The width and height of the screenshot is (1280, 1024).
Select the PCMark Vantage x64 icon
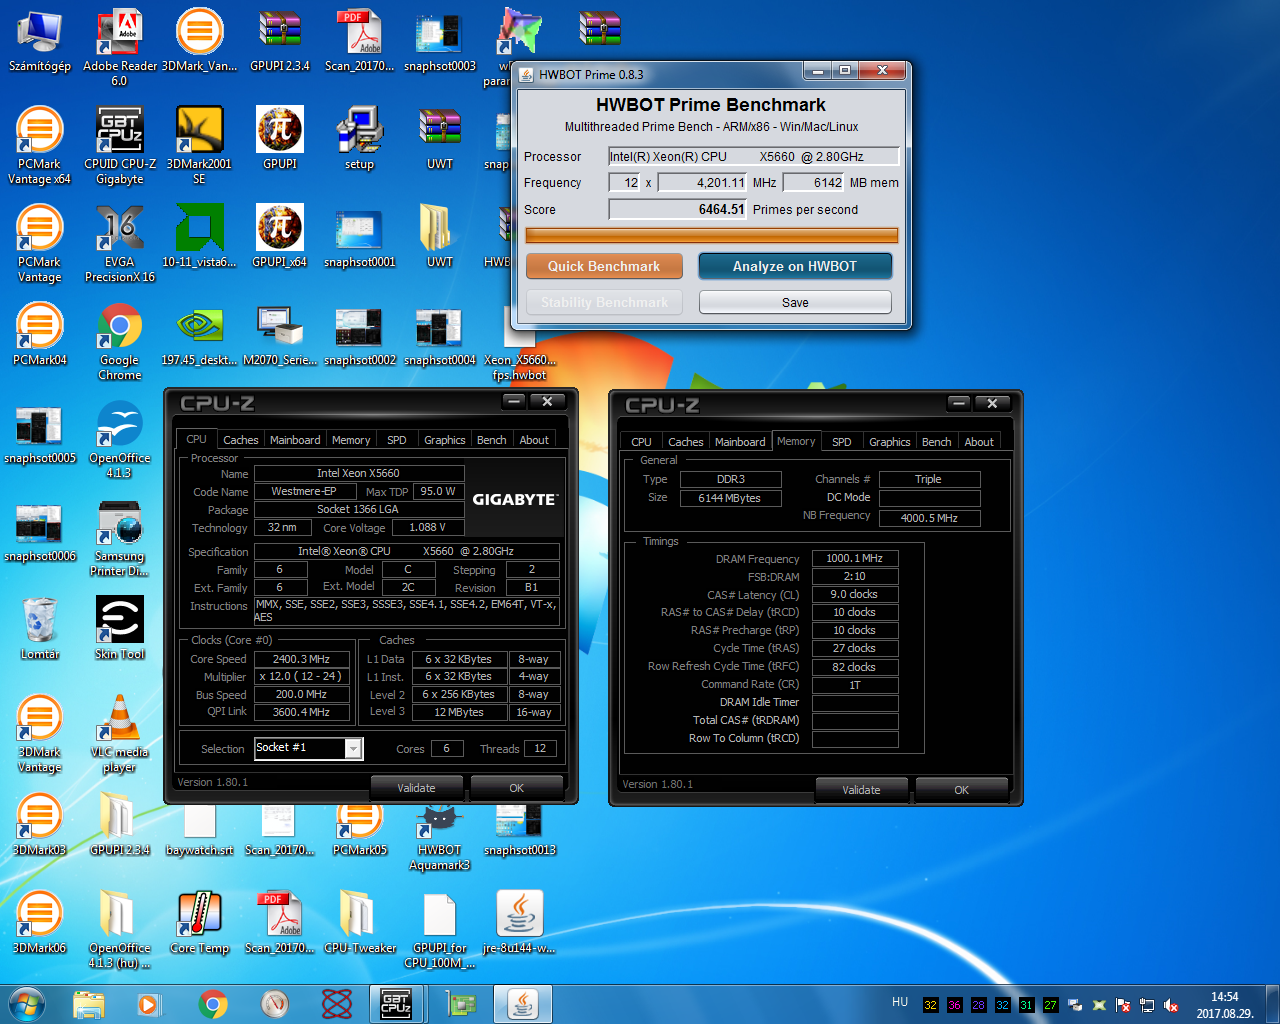click(39, 145)
